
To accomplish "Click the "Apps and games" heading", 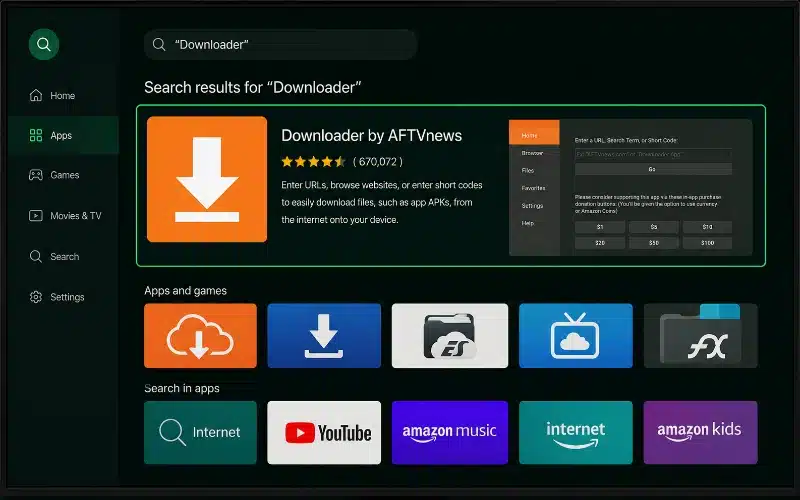I will click(185, 291).
